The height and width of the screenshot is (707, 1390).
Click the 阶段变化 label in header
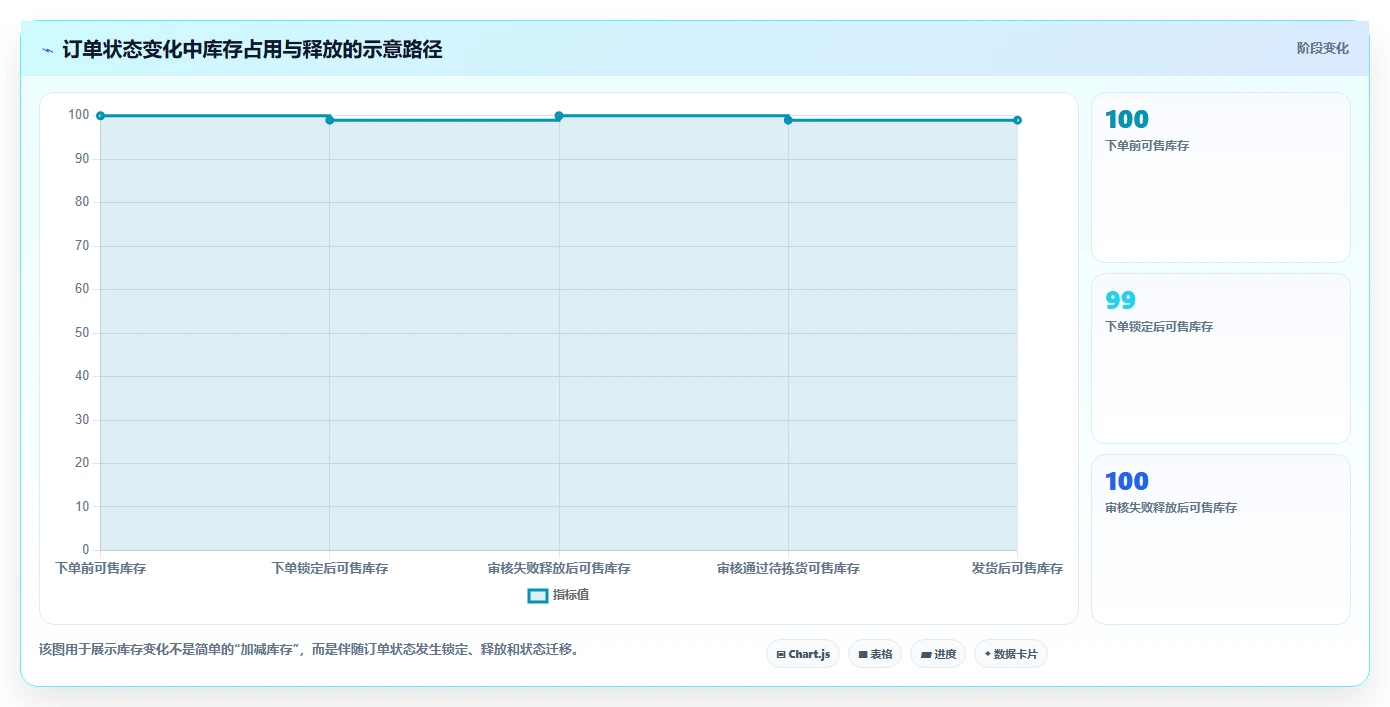coord(1322,48)
